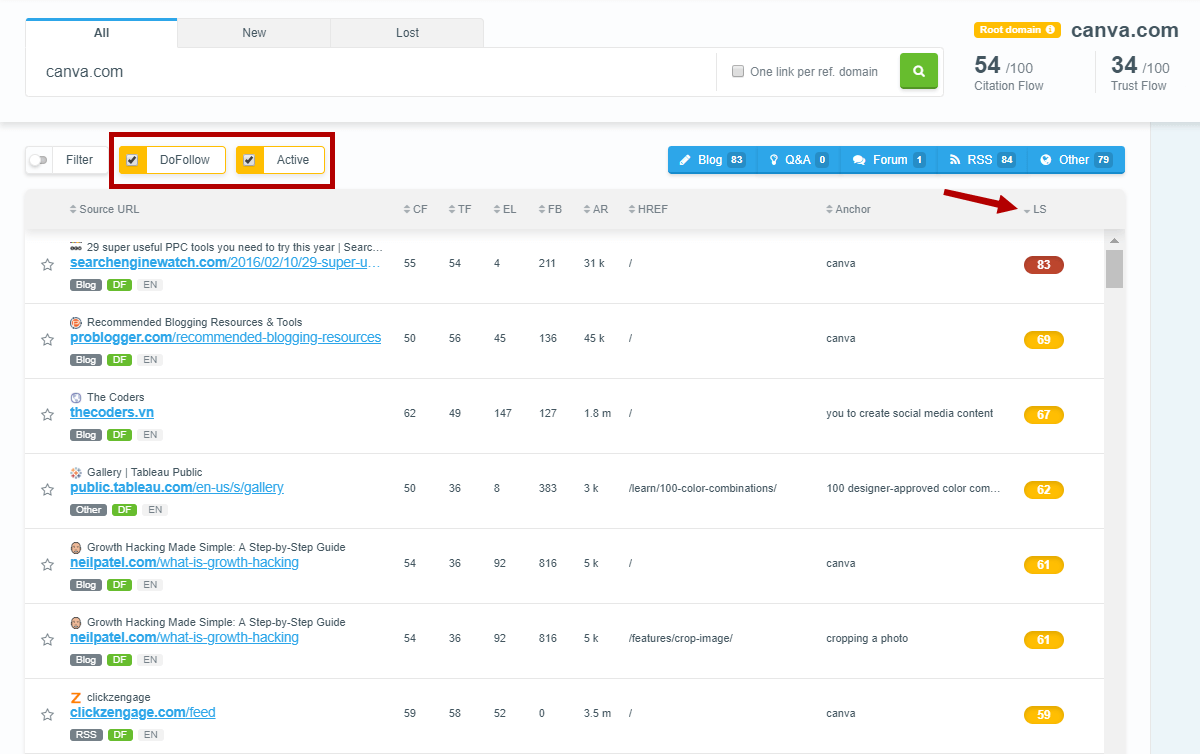The image size is (1200, 754).
Task: Star the searchenginewatch.com row
Action: tap(47, 265)
